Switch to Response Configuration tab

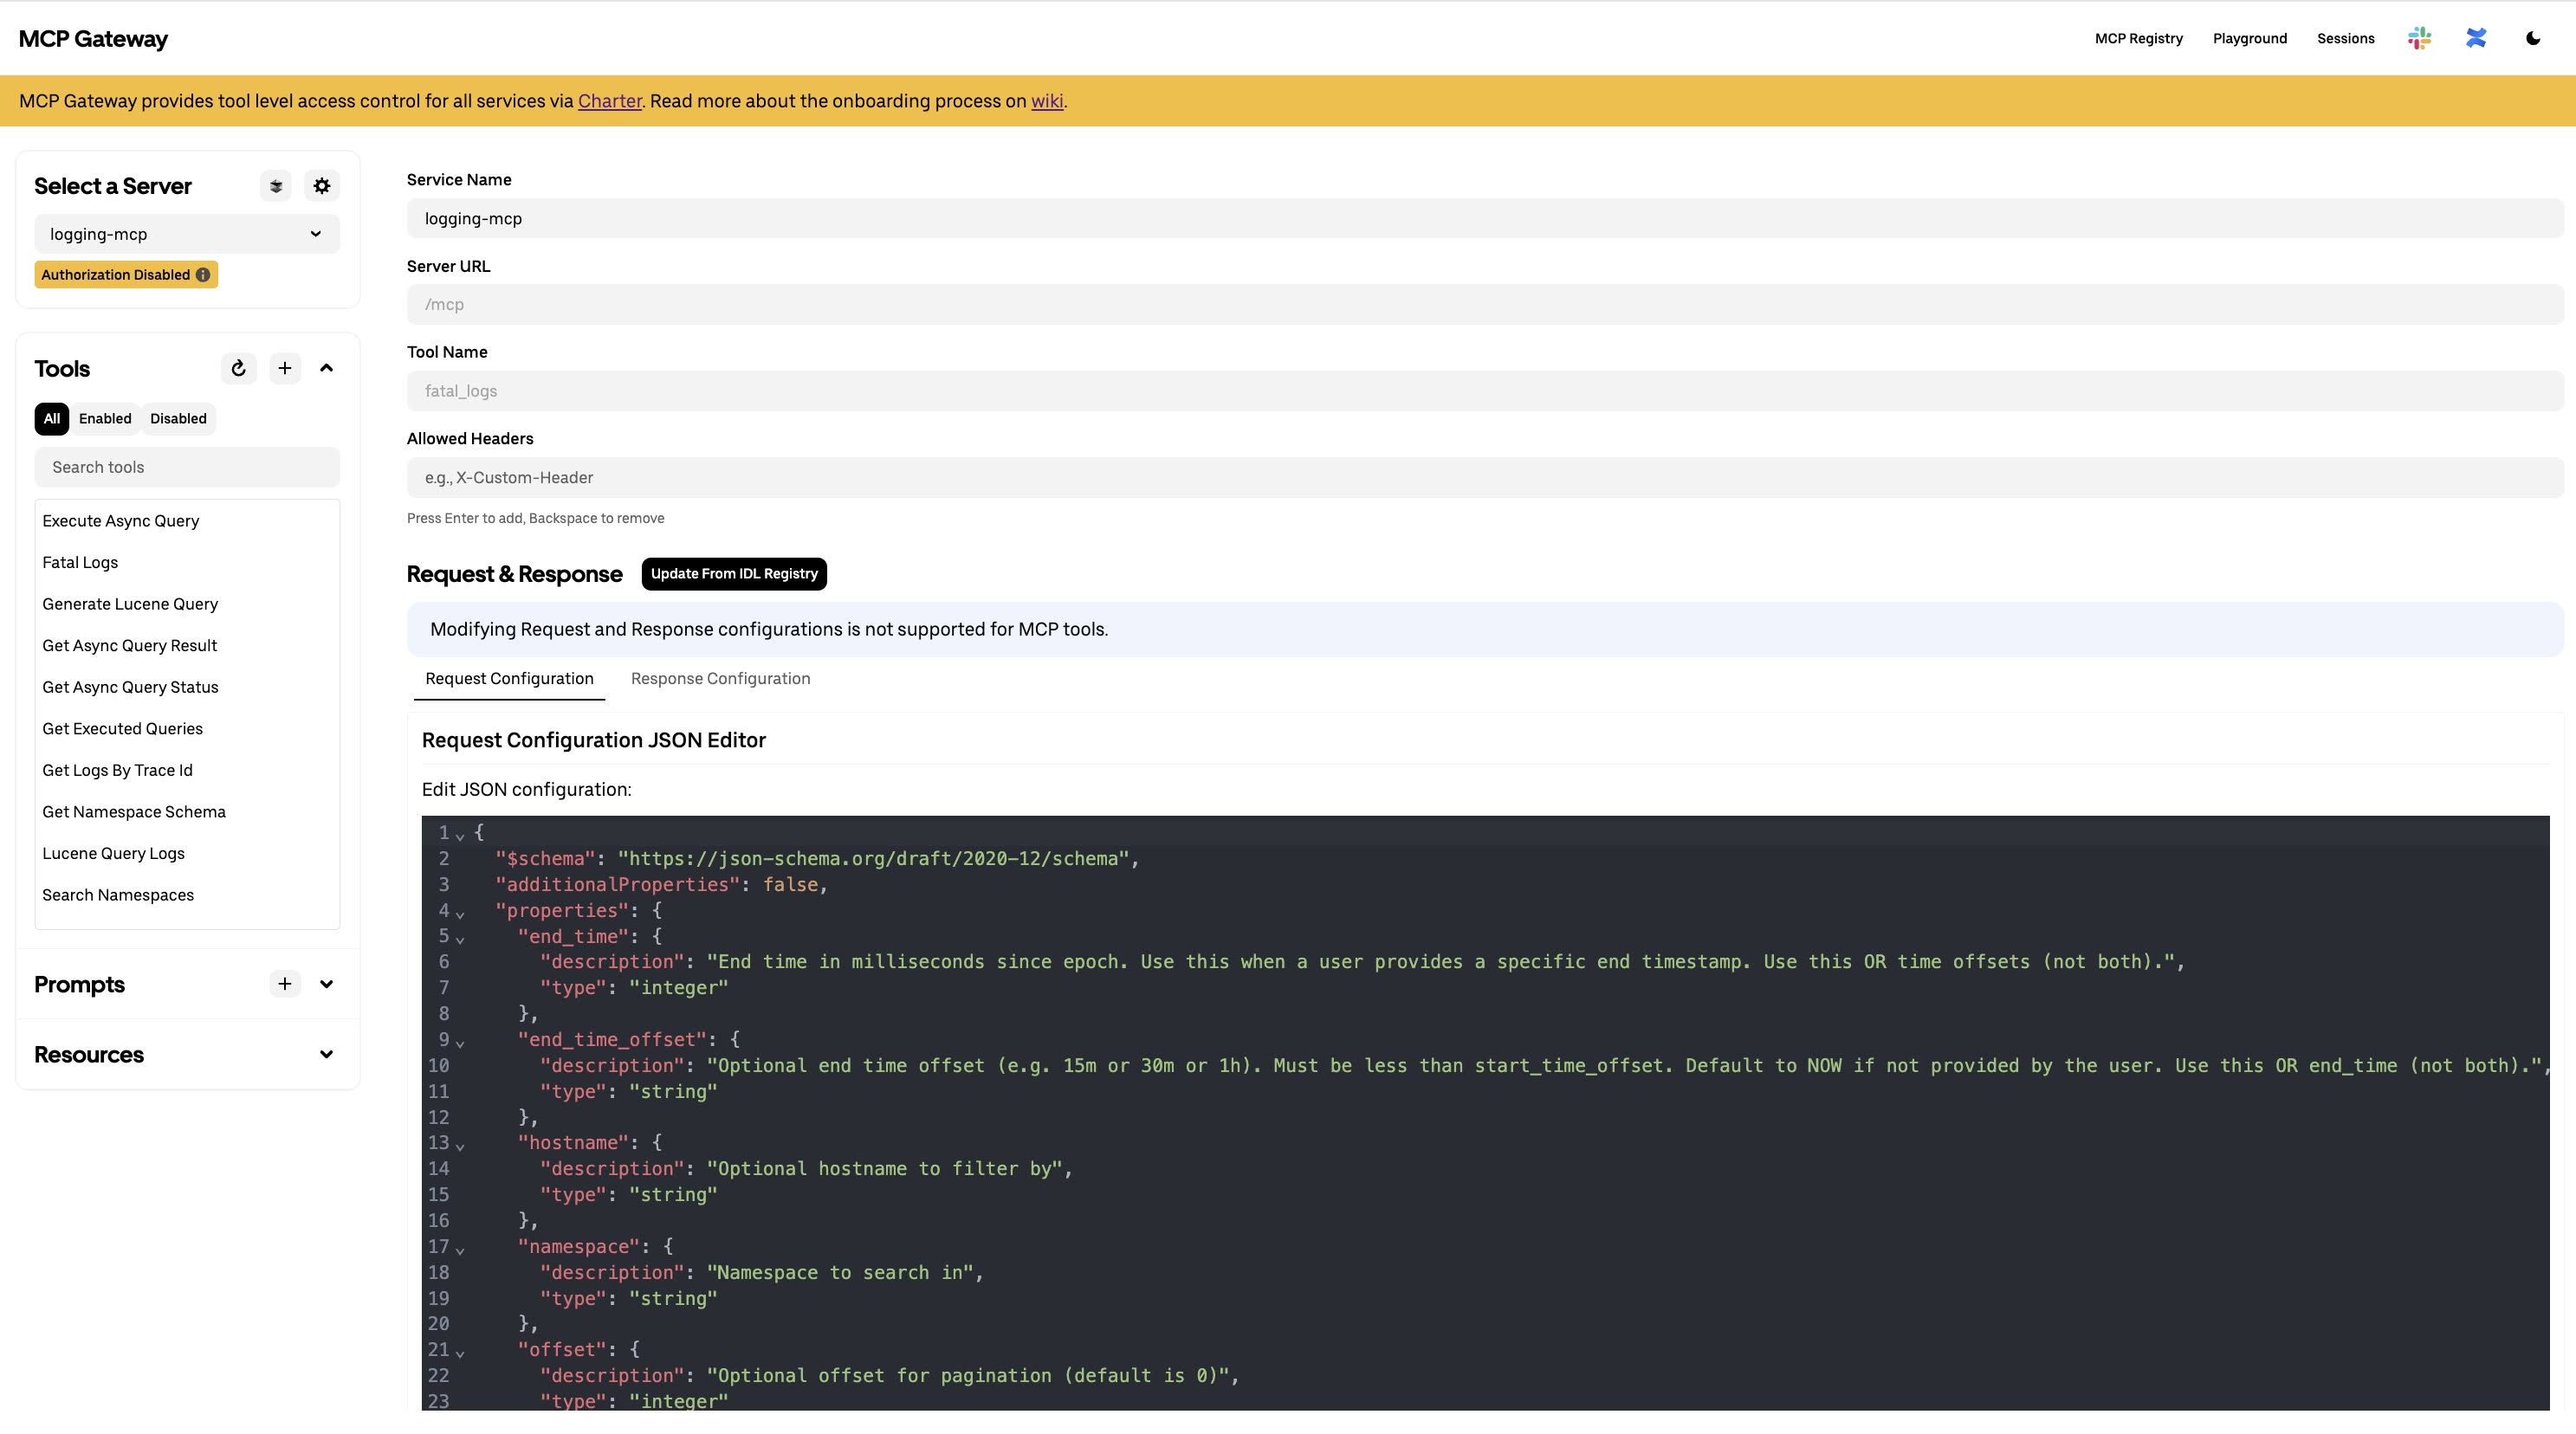[720, 679]
